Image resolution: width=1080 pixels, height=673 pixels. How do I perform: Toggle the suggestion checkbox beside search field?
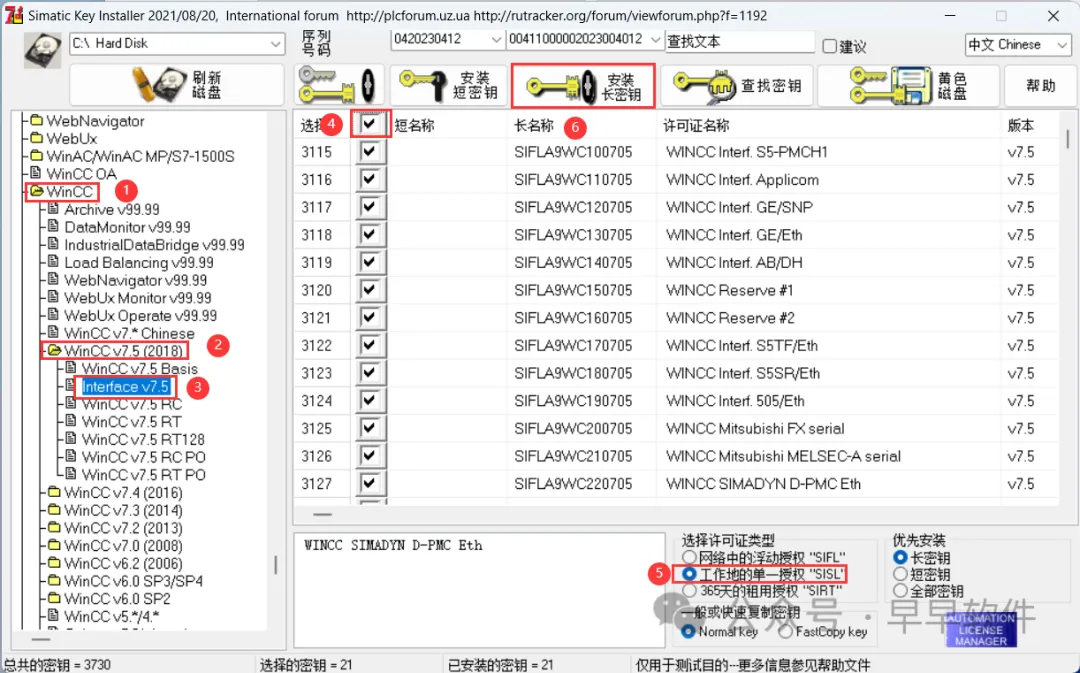point(830,46)
